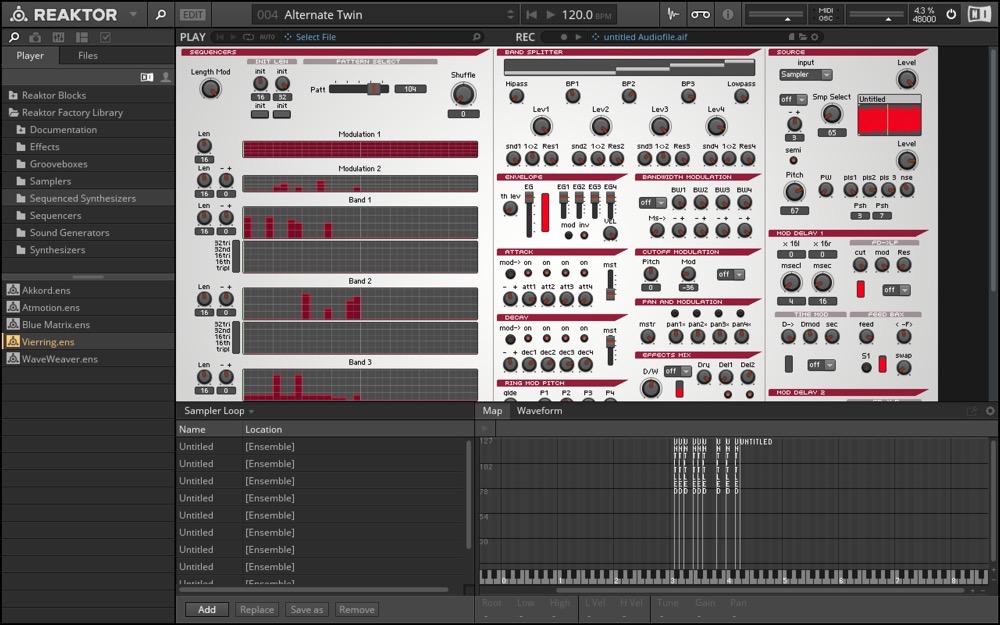The height and width of the screenshot is (625, 1000).
Task: Open the Sound Generators folder
Action: 70,233
